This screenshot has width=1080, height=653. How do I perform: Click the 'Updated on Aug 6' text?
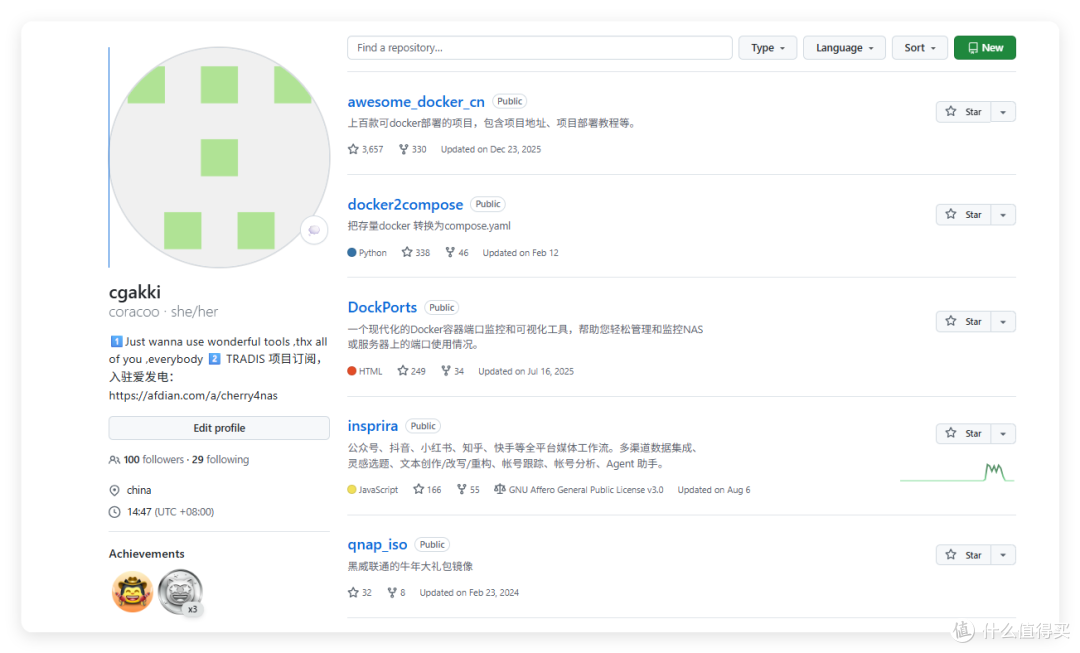pyautogui.click(x=714, y=490)
